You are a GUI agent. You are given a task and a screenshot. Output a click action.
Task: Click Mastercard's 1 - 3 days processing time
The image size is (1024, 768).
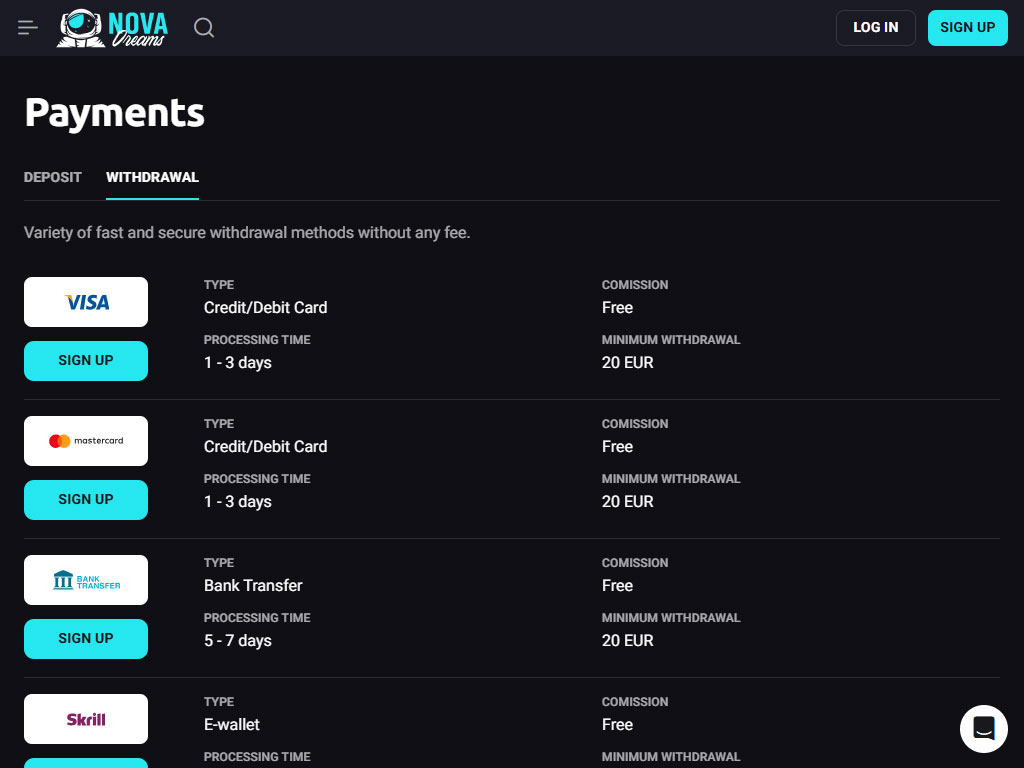pos(238,502)
